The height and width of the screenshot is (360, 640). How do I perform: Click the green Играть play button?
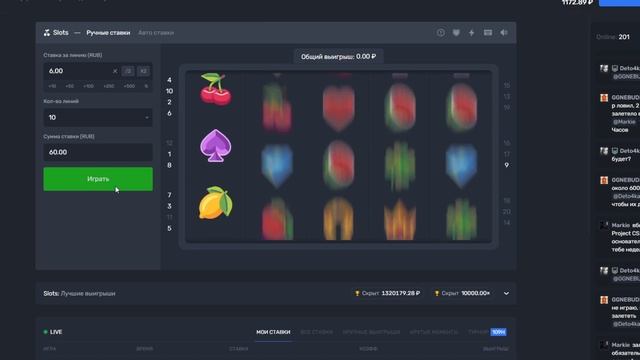click(98, 179)
